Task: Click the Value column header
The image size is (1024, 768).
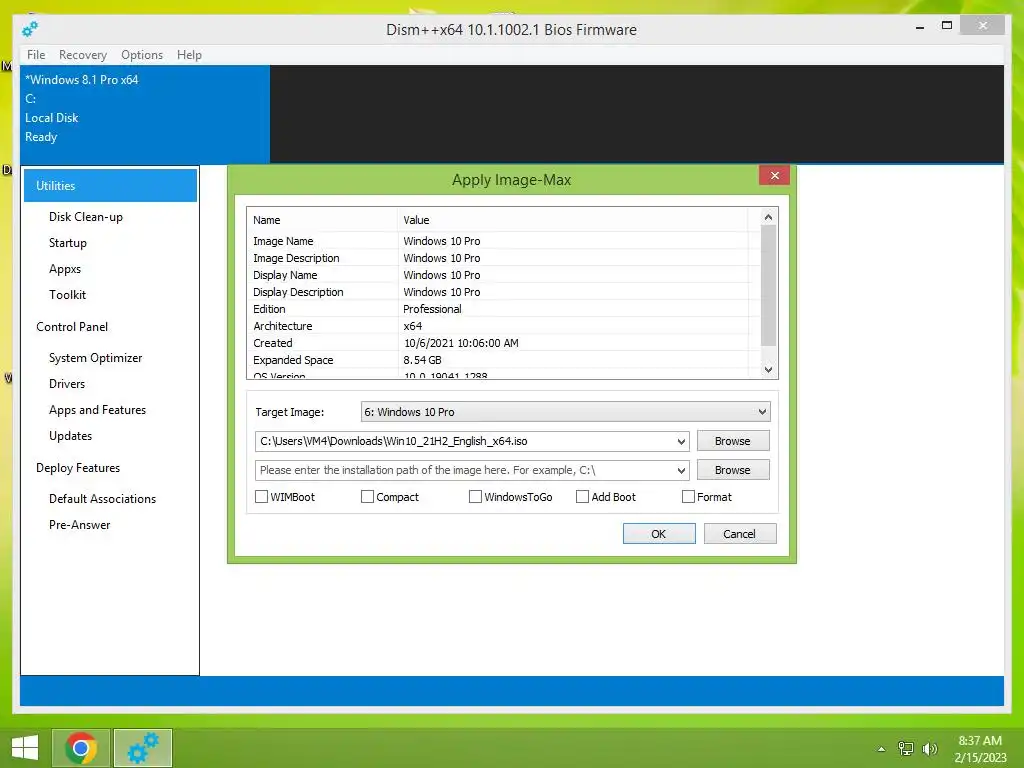Action: coord(573,220)
